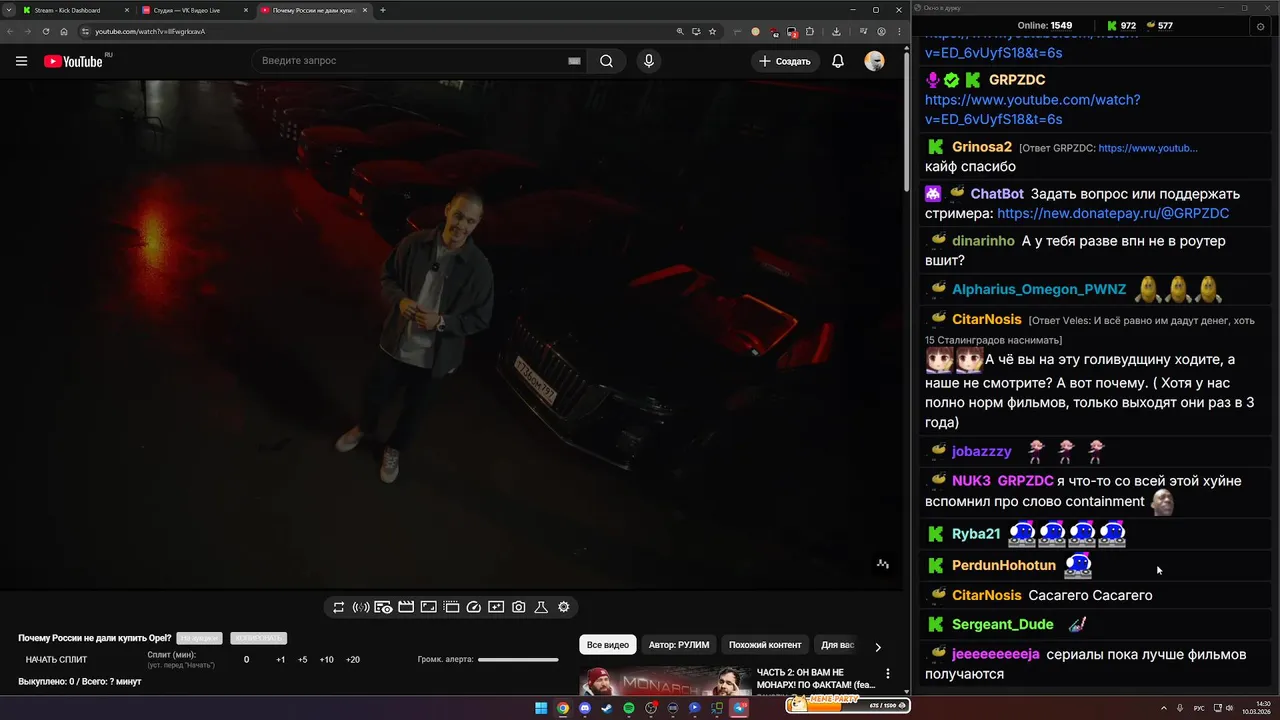Screen dimensions: 1280x720
Task: Open the donatepay link in ChatBot message
Action: pos(1113,214)
